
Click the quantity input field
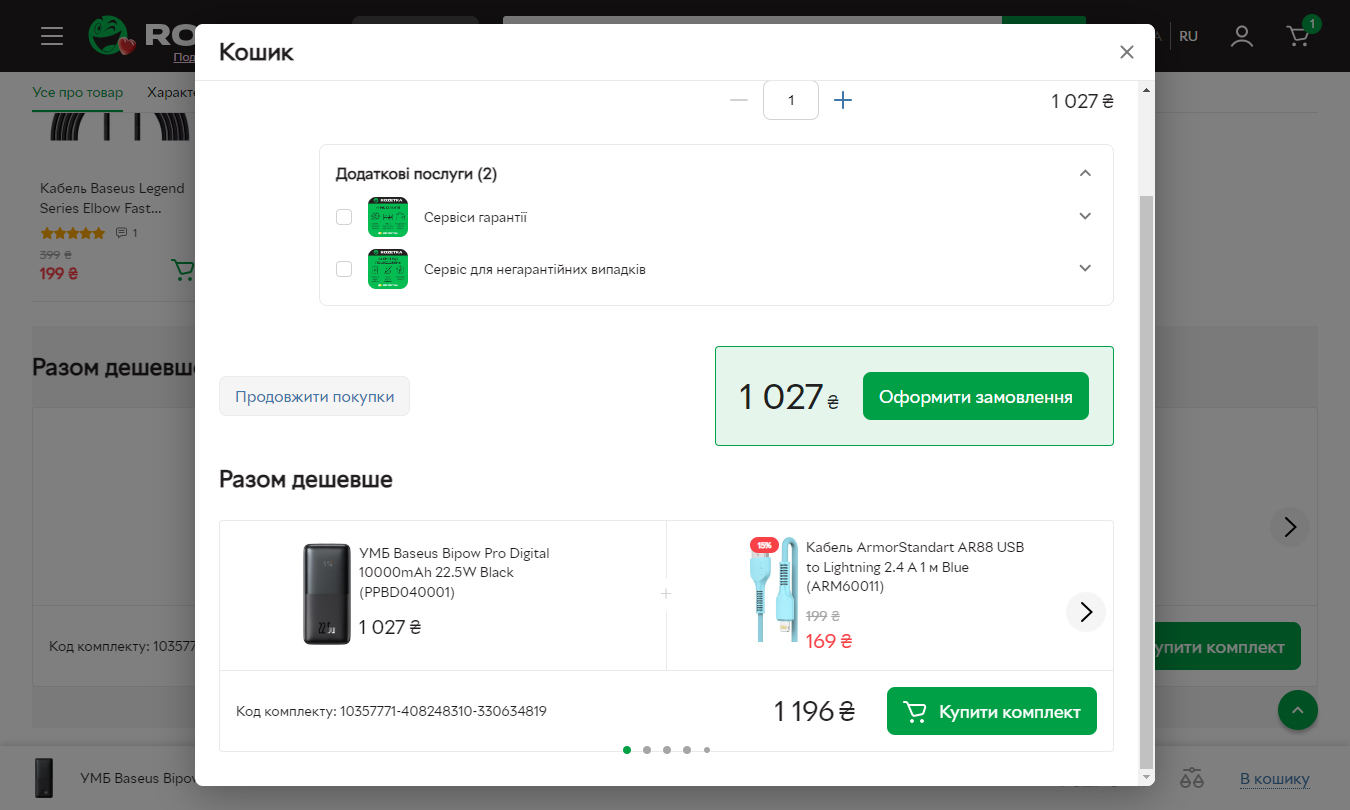pos(791,100)
